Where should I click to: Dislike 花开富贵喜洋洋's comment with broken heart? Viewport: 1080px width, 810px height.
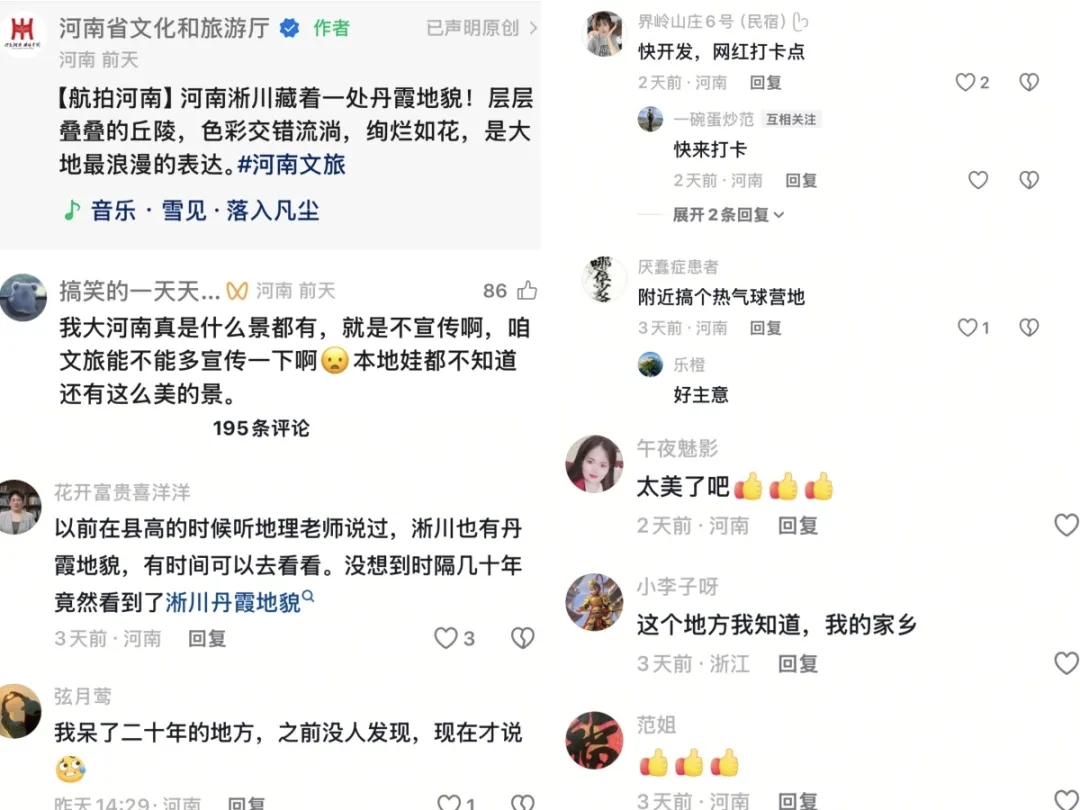click(523, 638)
